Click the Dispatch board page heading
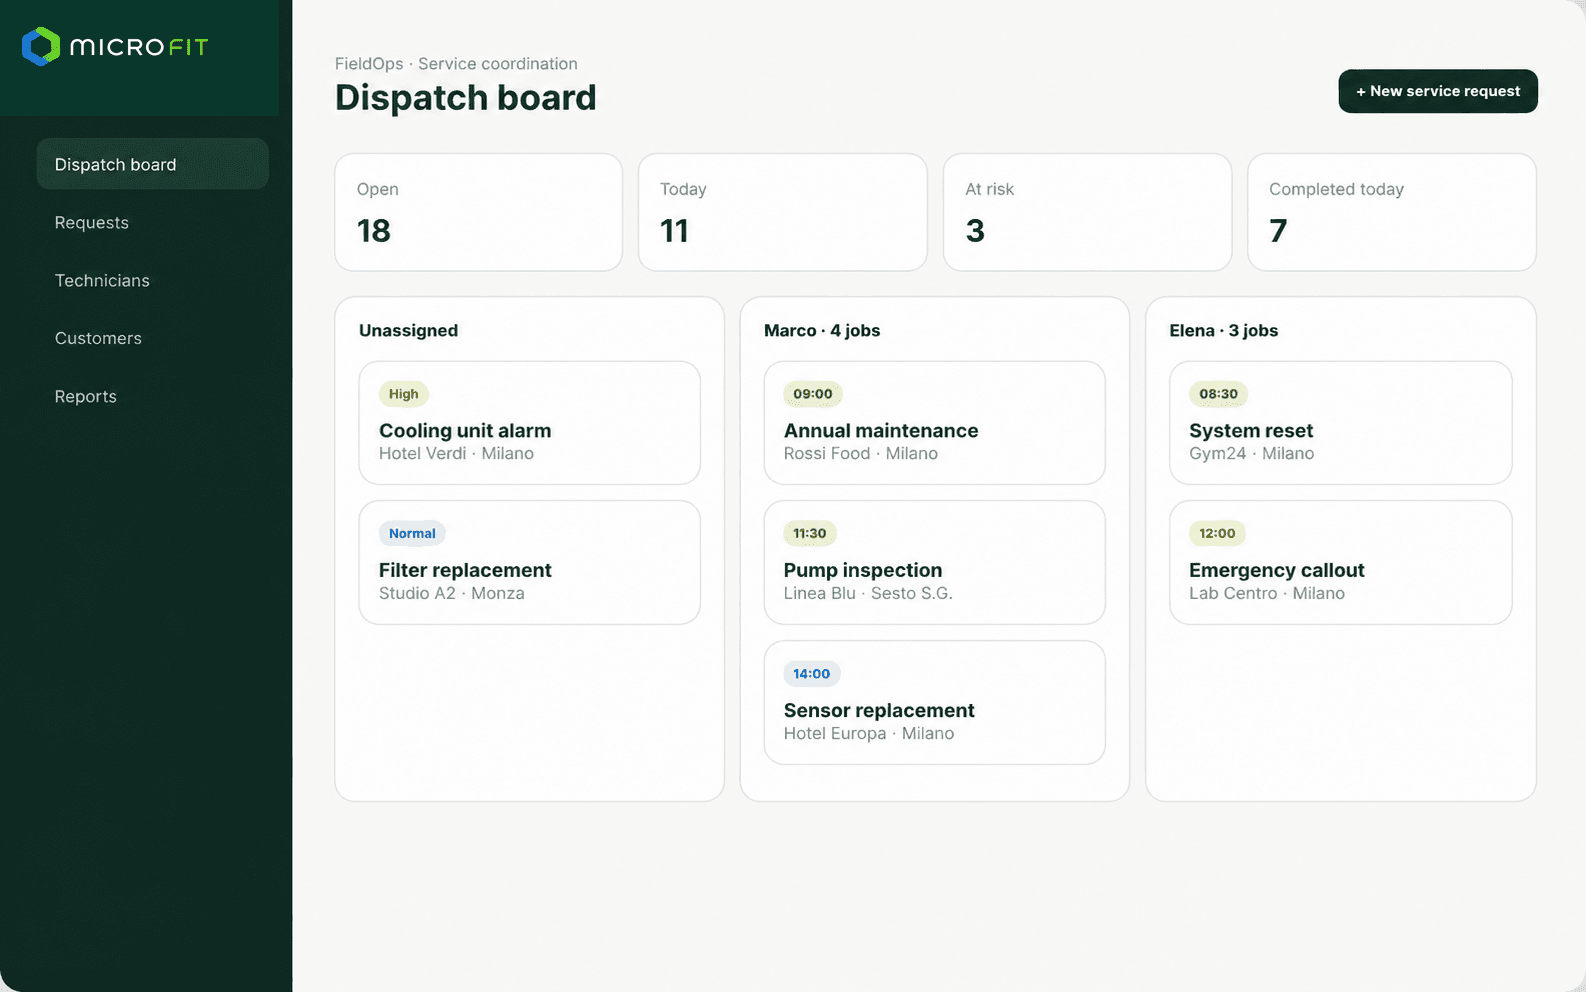This screenshot has width=1586, height=992. point(466,98)
